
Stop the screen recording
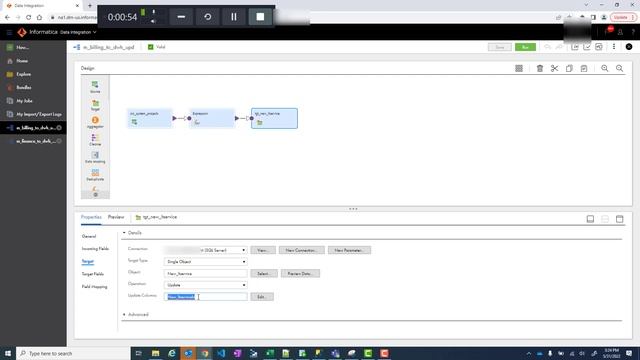260,17
